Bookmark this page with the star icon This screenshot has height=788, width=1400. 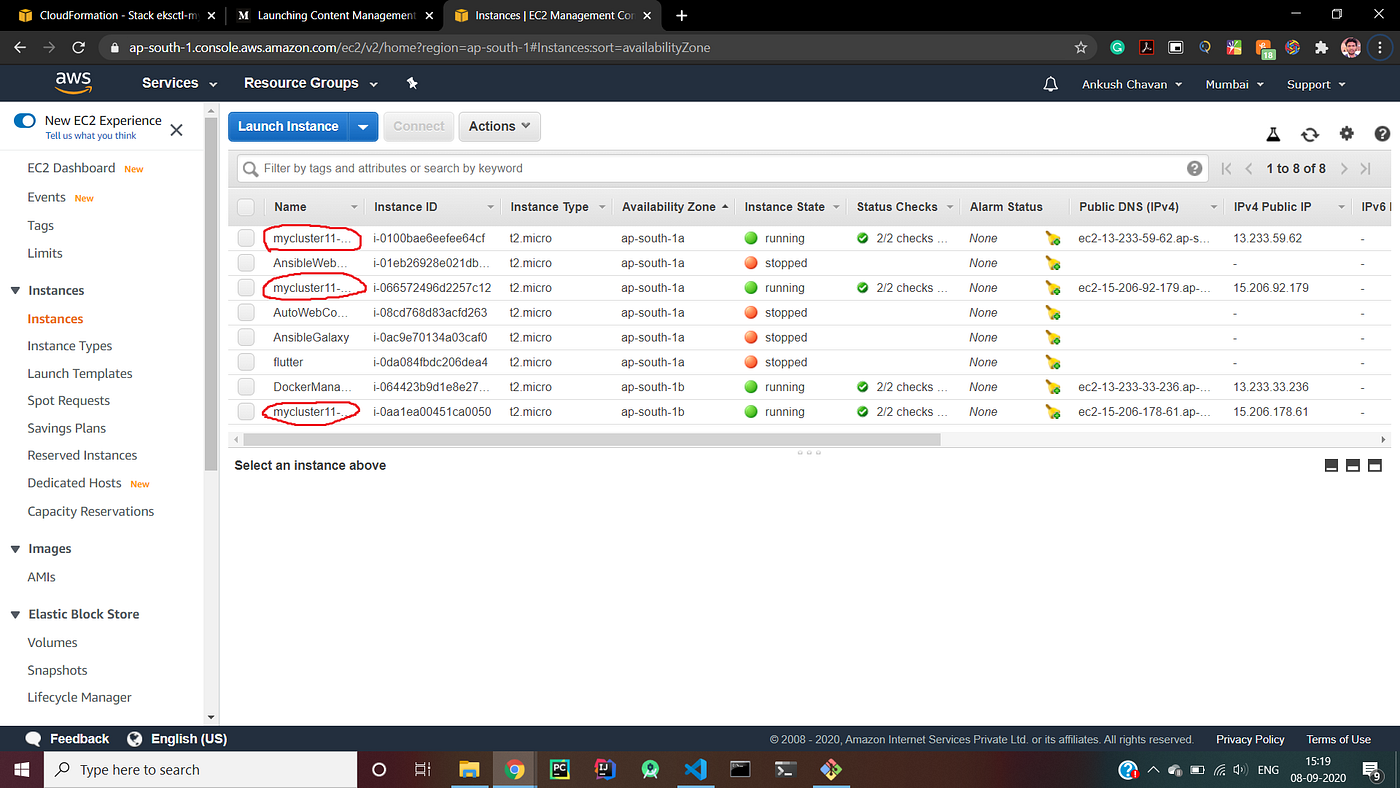click(x=1081, y=47)
